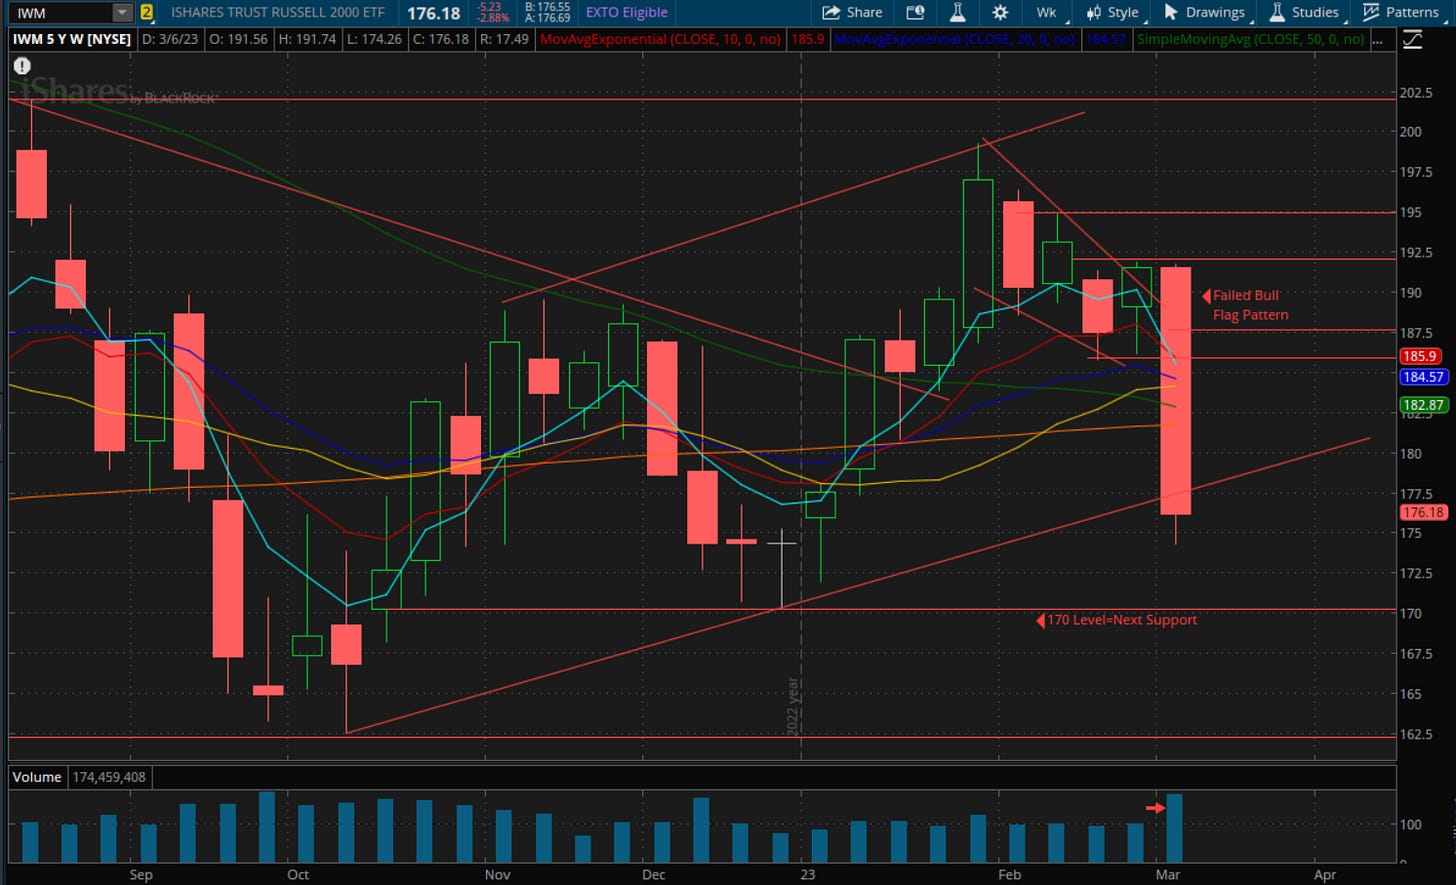
Task: Open the Share menu
Action: pyautogui.click(x=852, y=12)
